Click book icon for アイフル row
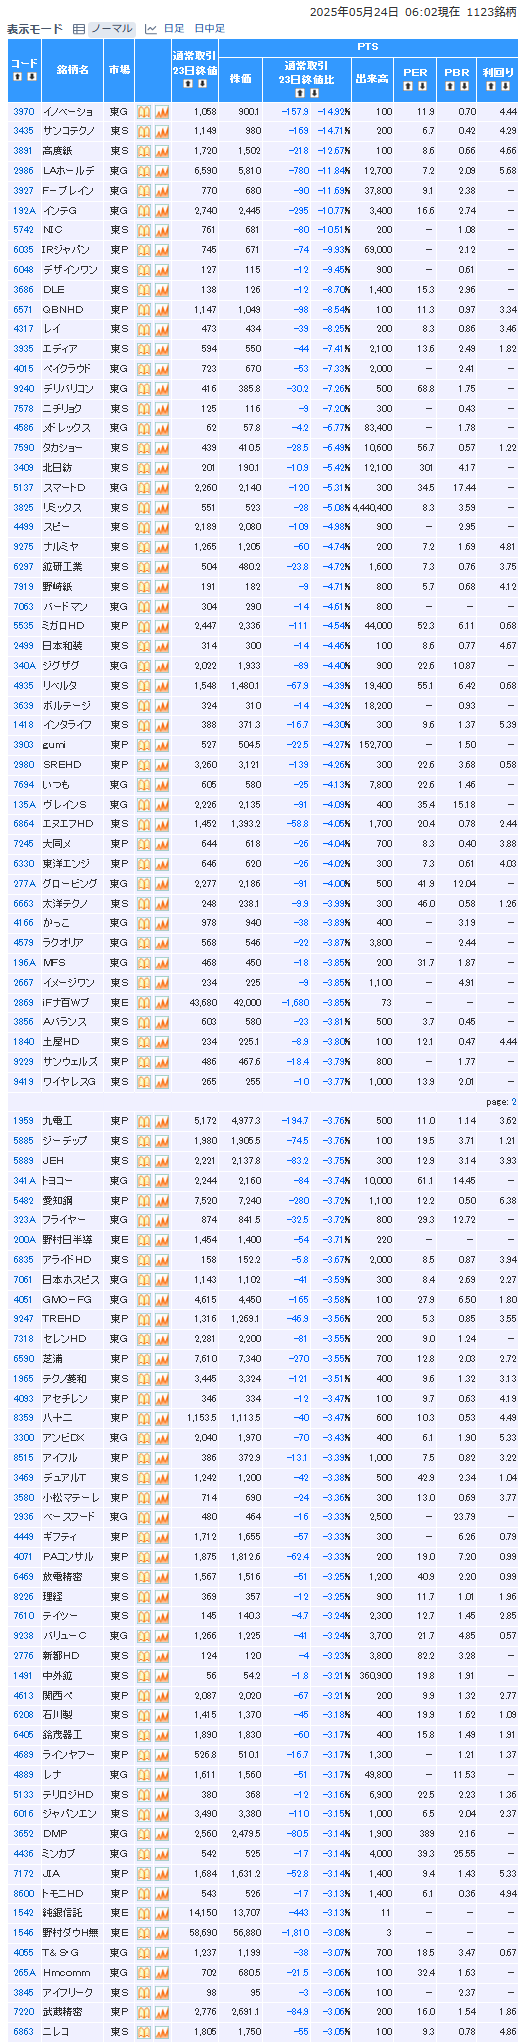 point(143,1457)
